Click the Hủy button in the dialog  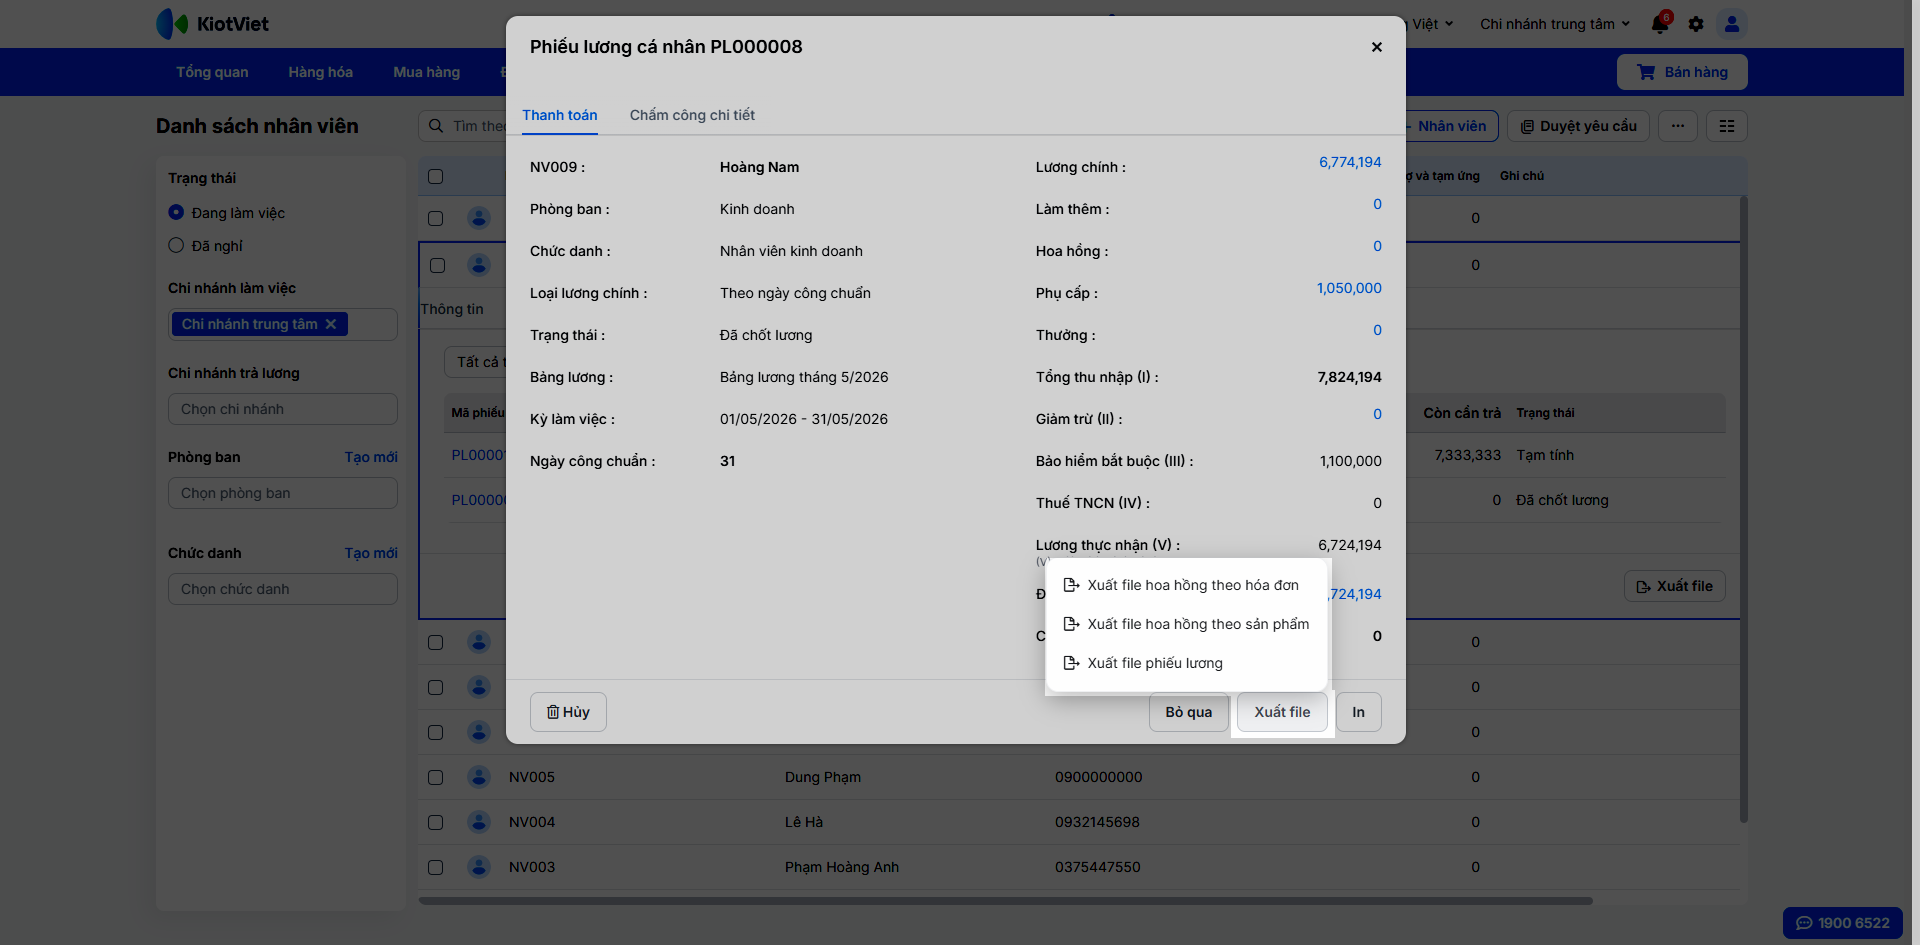[568, 712]
